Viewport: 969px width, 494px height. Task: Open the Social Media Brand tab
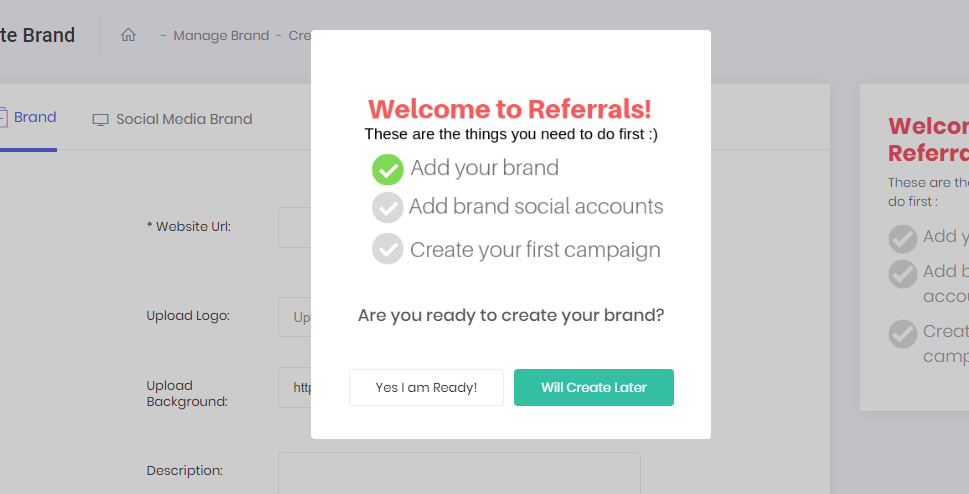click(183, 119)
